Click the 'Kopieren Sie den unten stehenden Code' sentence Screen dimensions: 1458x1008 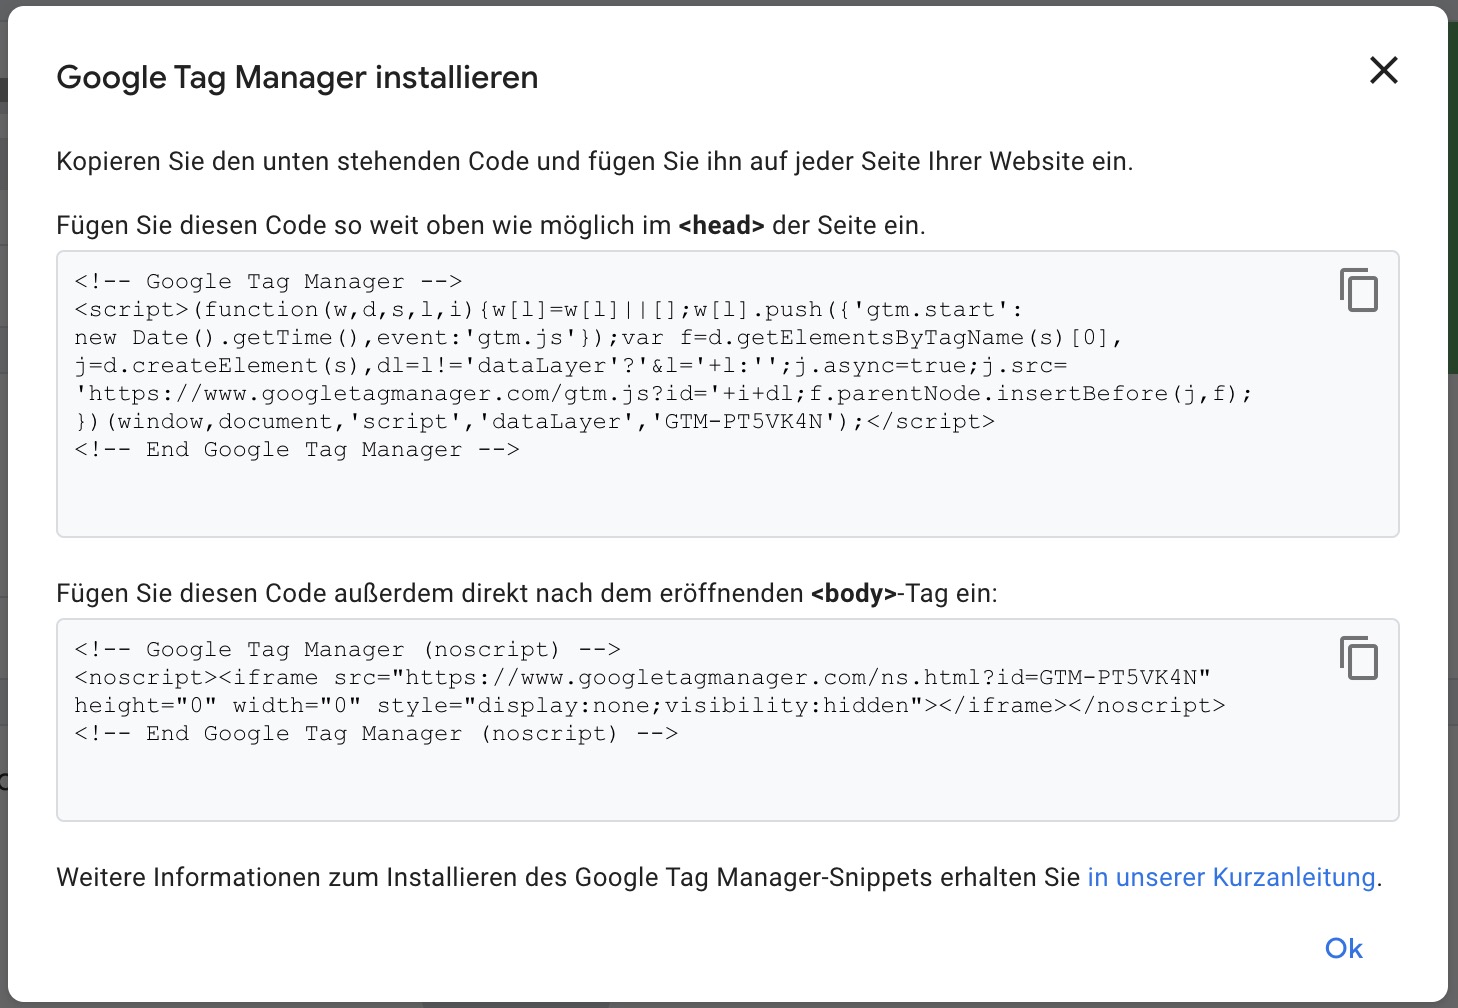pos(595,161)
